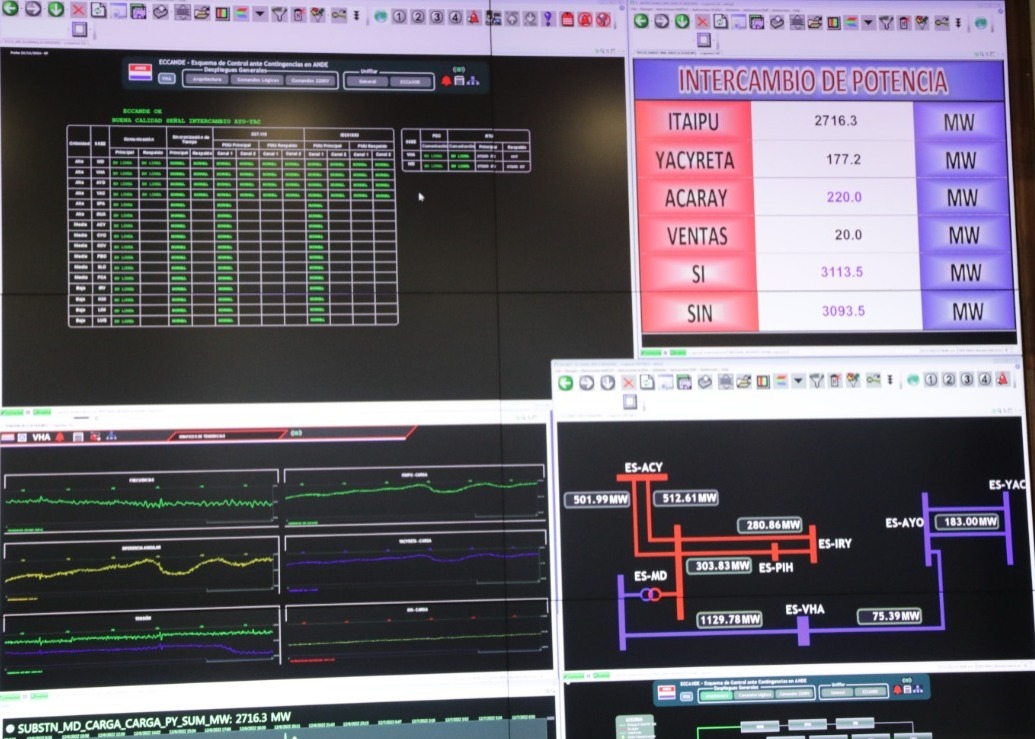This screenshot has height=739, width=1035.
Task: Click the 501.99 MW reading near ES-ACY
Action: [x=597, y=499]
